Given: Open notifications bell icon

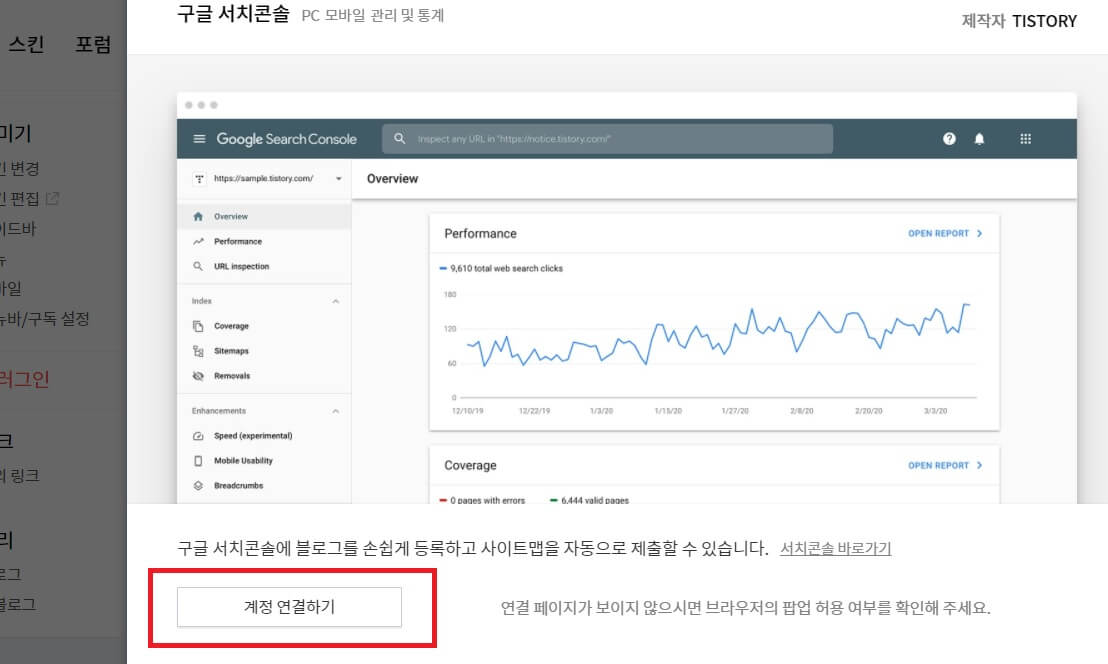Looking at the screenshot, I should (x=979, y=139).
